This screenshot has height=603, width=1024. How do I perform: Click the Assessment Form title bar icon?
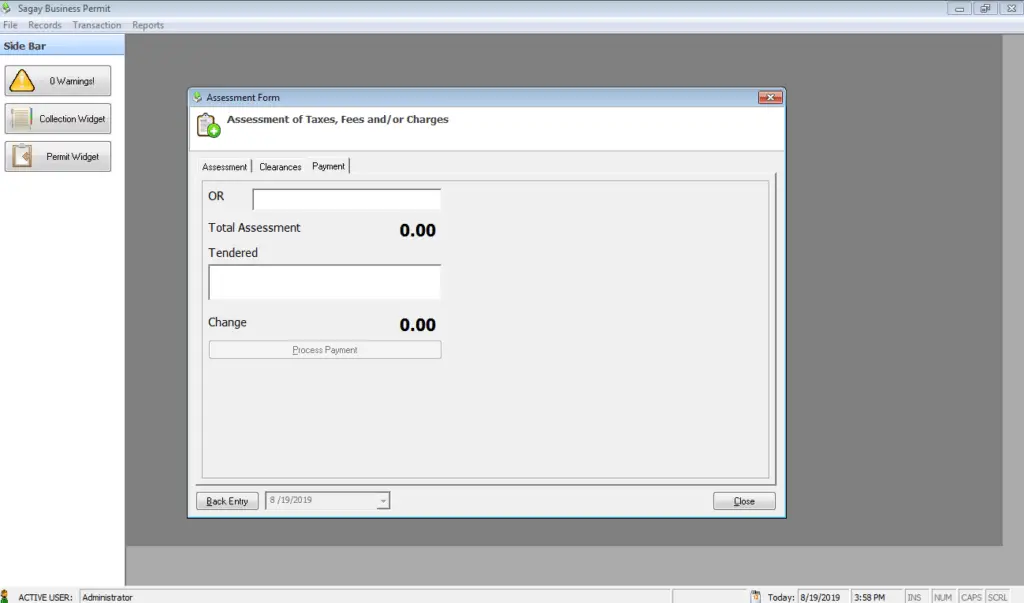(x=196, y=97)
